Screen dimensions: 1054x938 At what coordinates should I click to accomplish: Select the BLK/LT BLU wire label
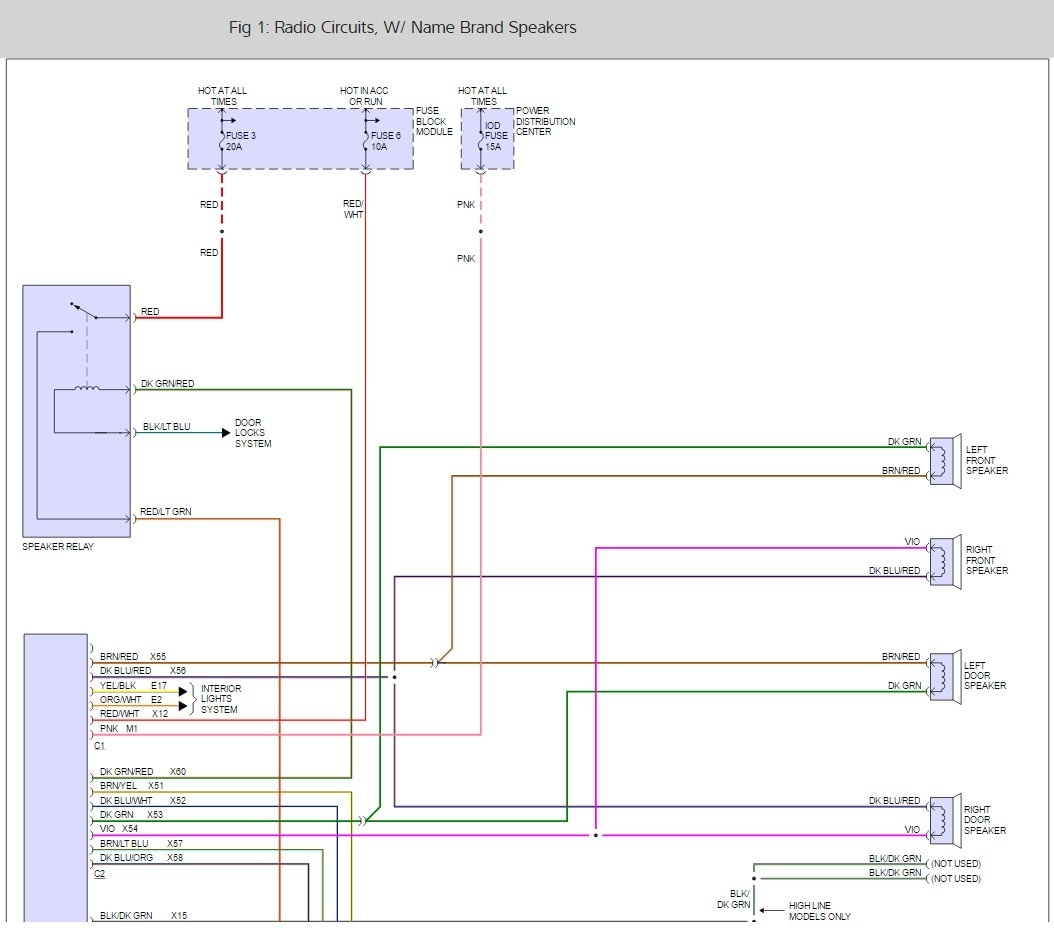[166, 427]
